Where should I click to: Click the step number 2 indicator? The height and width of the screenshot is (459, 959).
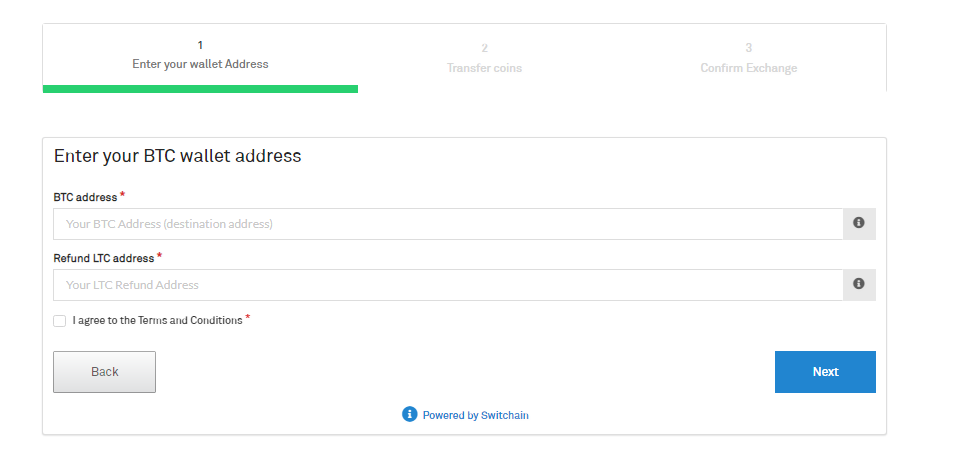484,48
